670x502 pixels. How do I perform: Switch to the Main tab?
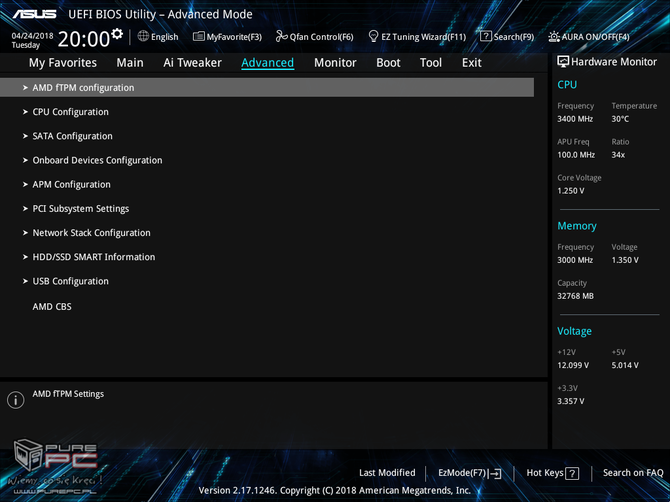[x=130, y=63]
